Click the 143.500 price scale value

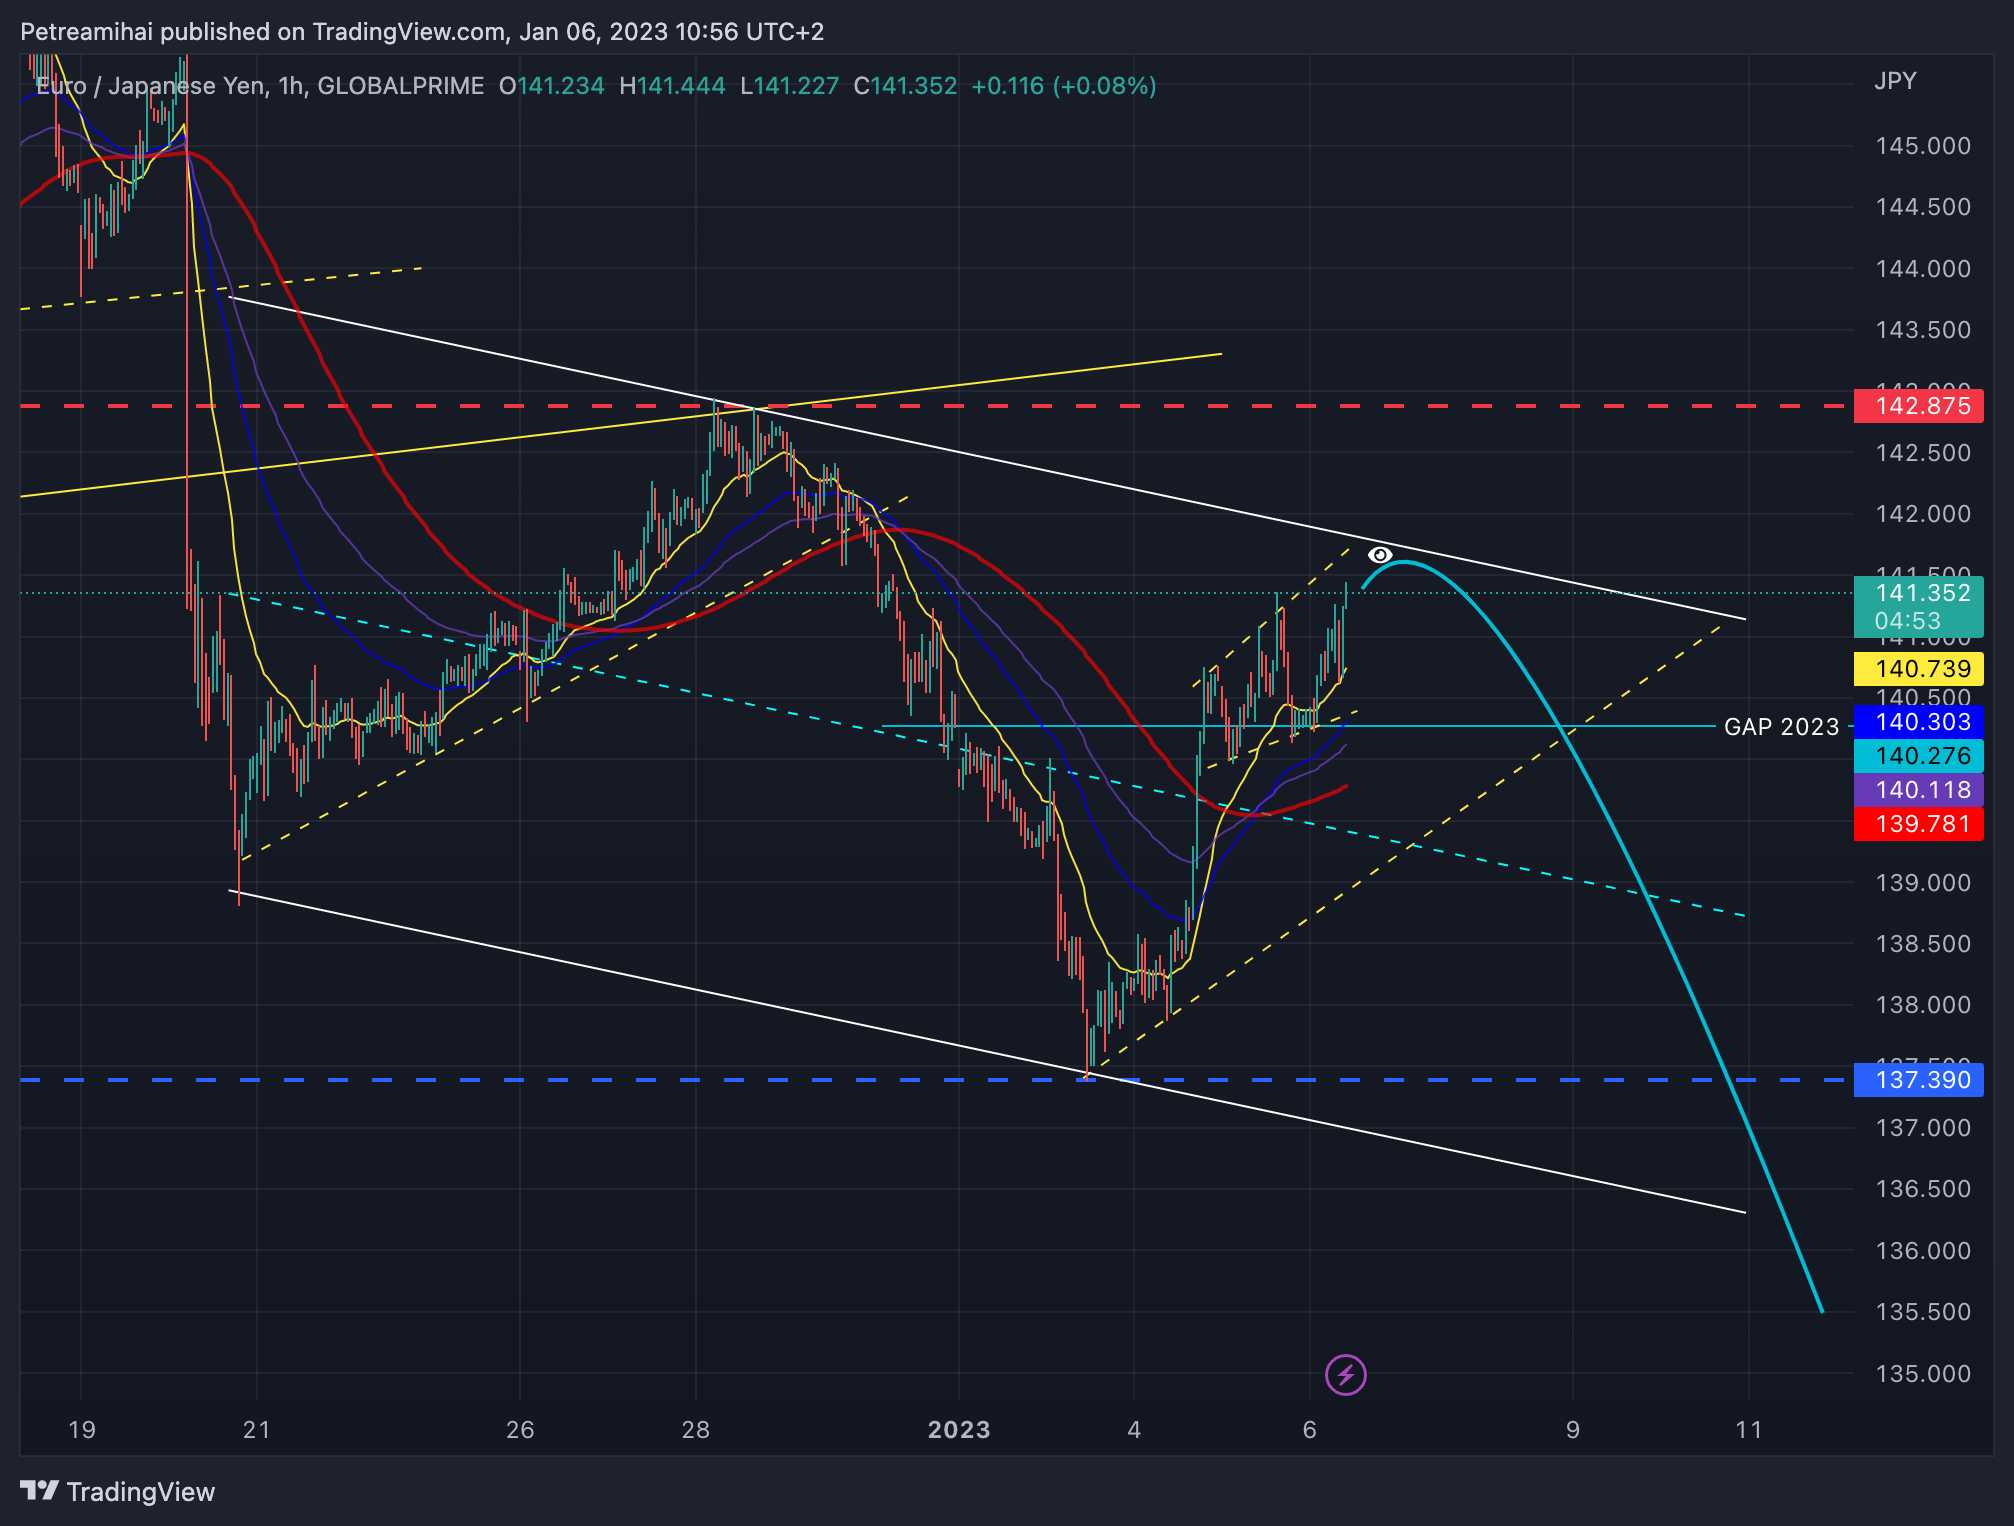pos(1923,330)
